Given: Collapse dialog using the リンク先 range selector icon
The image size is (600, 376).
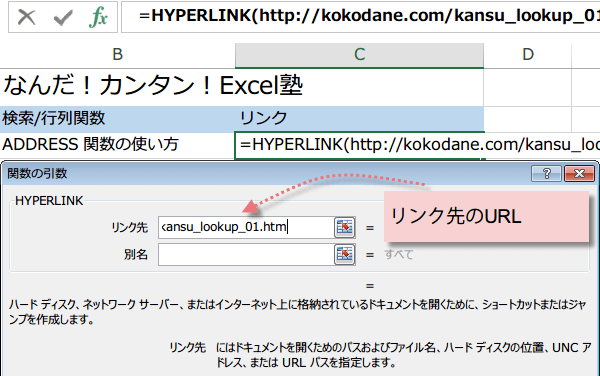Looking at the screenshot, I should pos(344,227).
